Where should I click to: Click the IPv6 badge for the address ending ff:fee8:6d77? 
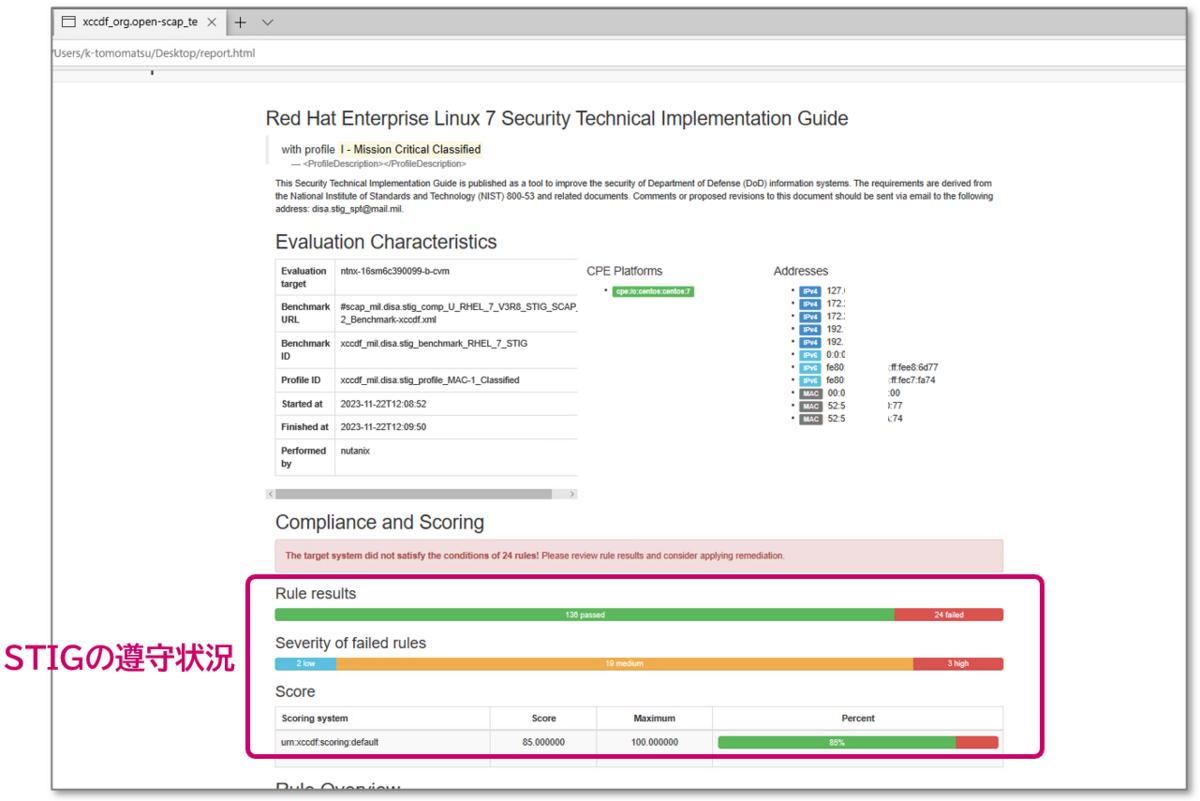pos(810,368)
